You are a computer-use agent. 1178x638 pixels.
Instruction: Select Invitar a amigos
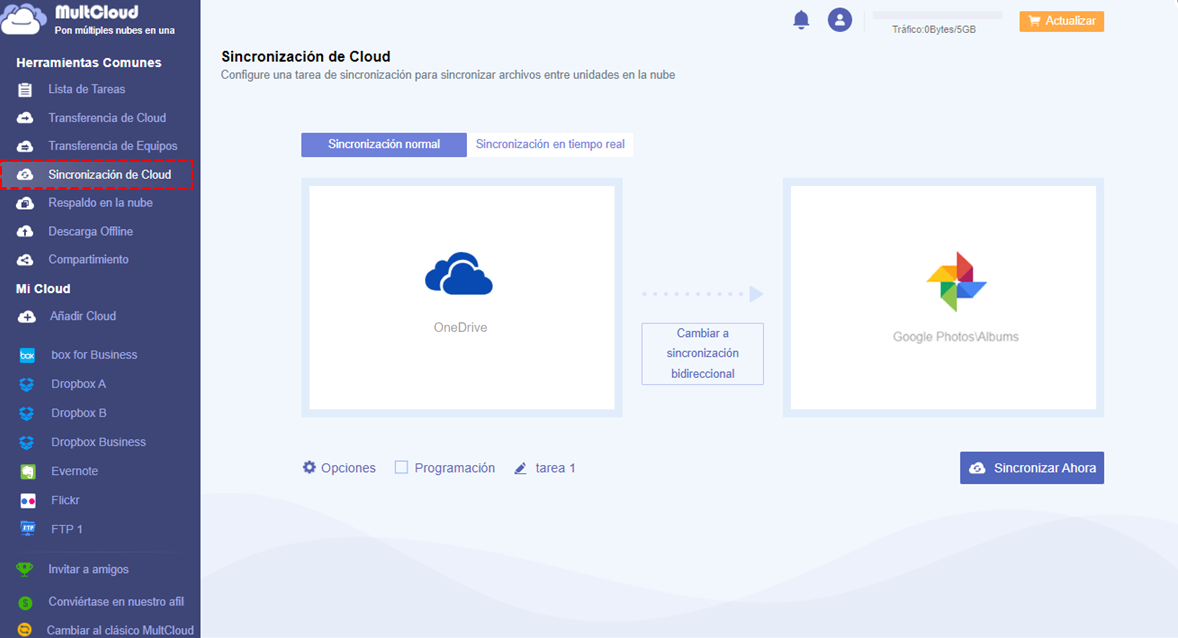[89, 570]
